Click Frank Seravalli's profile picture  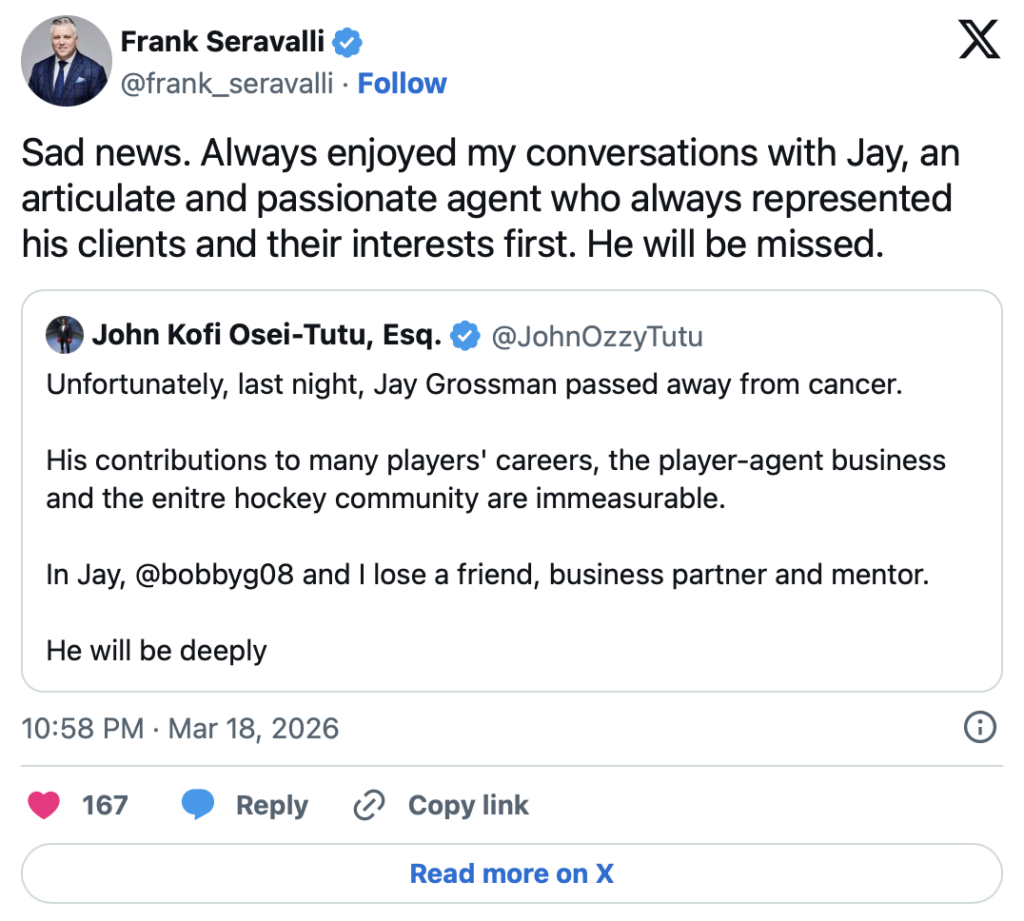(x=65, y=60)
